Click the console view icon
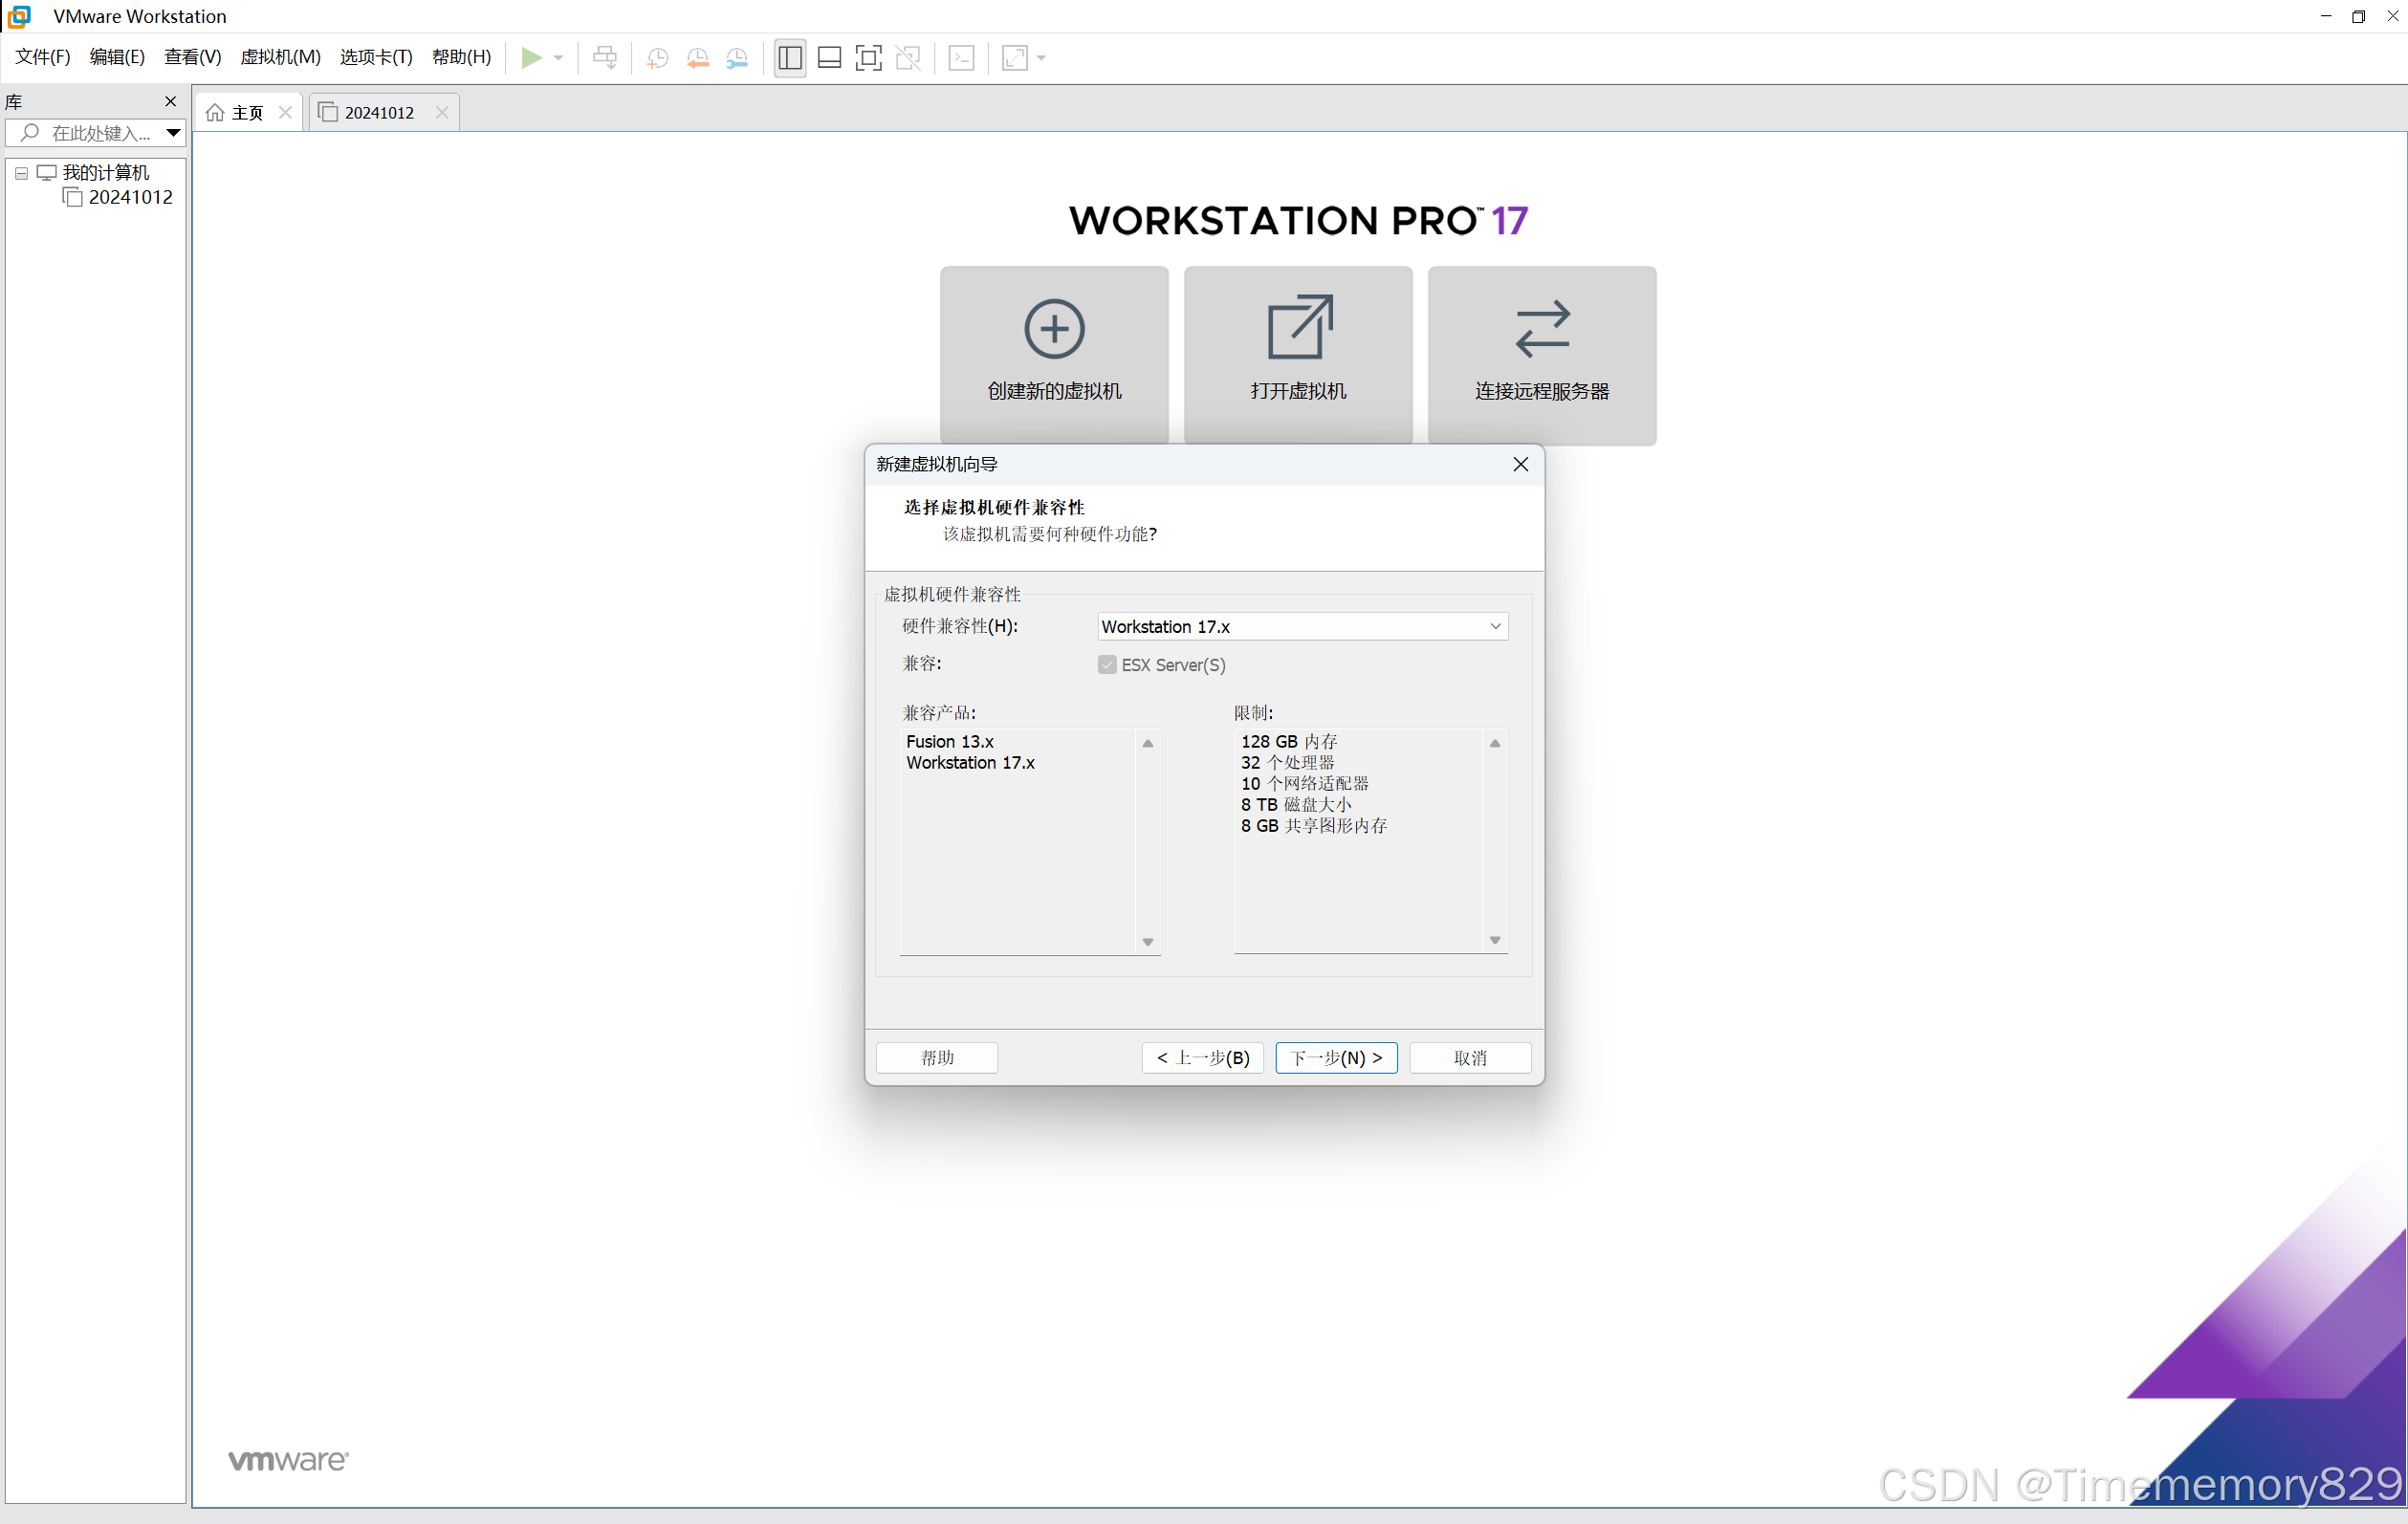The width and height of the screenshot is (2408, 1524). click(x=962, y=58)
